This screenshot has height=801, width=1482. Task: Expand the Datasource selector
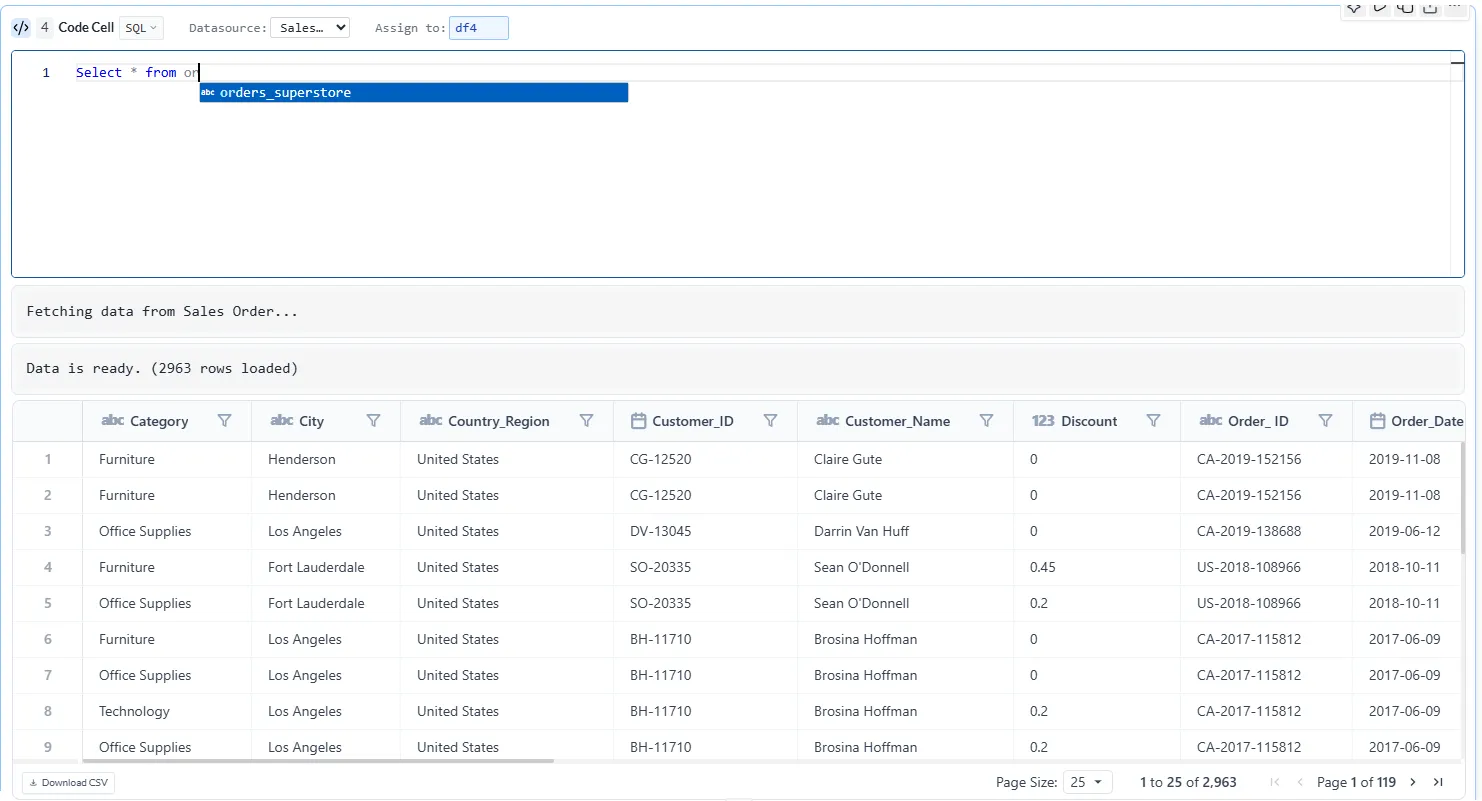310,28
